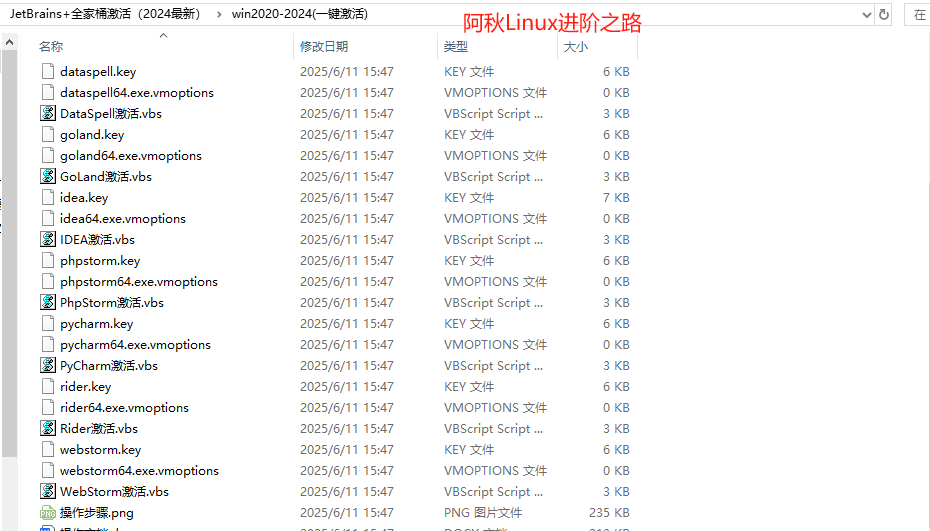The width and height of the screenshot is (930, 531).
Task: Sort files by the 名称 column header
Action: (51, 46)
